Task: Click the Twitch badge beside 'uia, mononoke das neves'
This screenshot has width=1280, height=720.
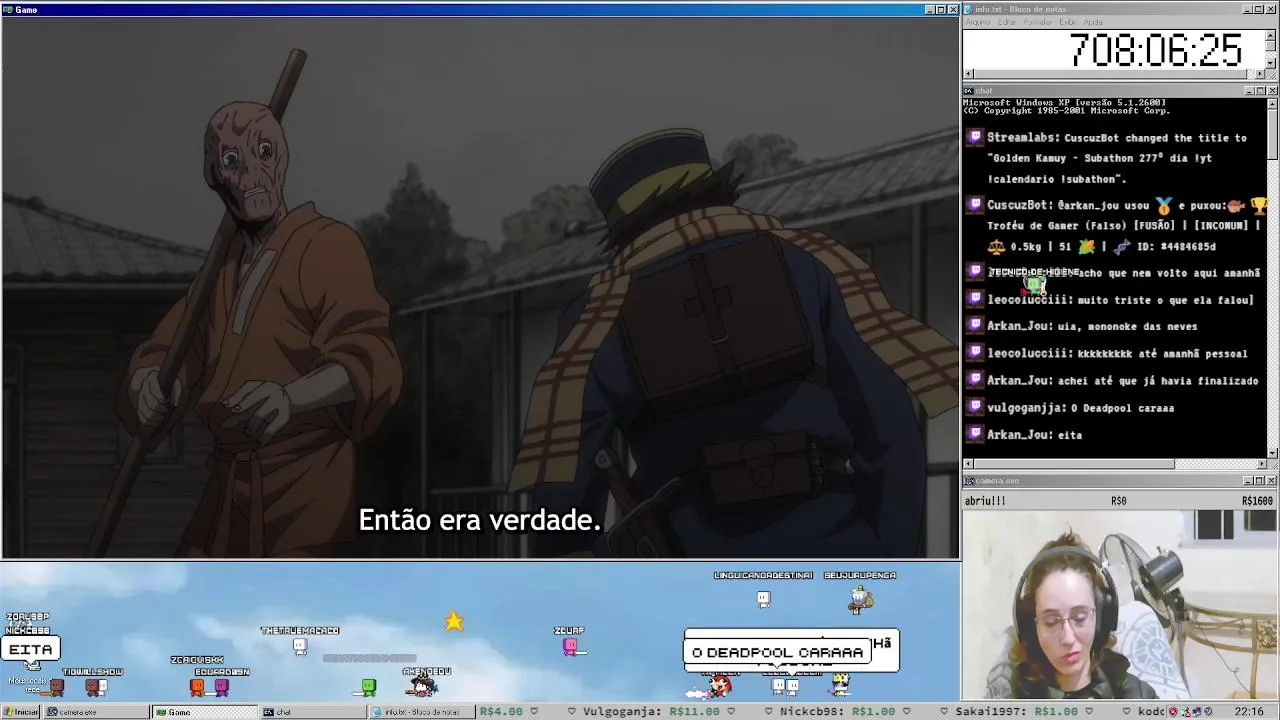Action: [976, 326]
